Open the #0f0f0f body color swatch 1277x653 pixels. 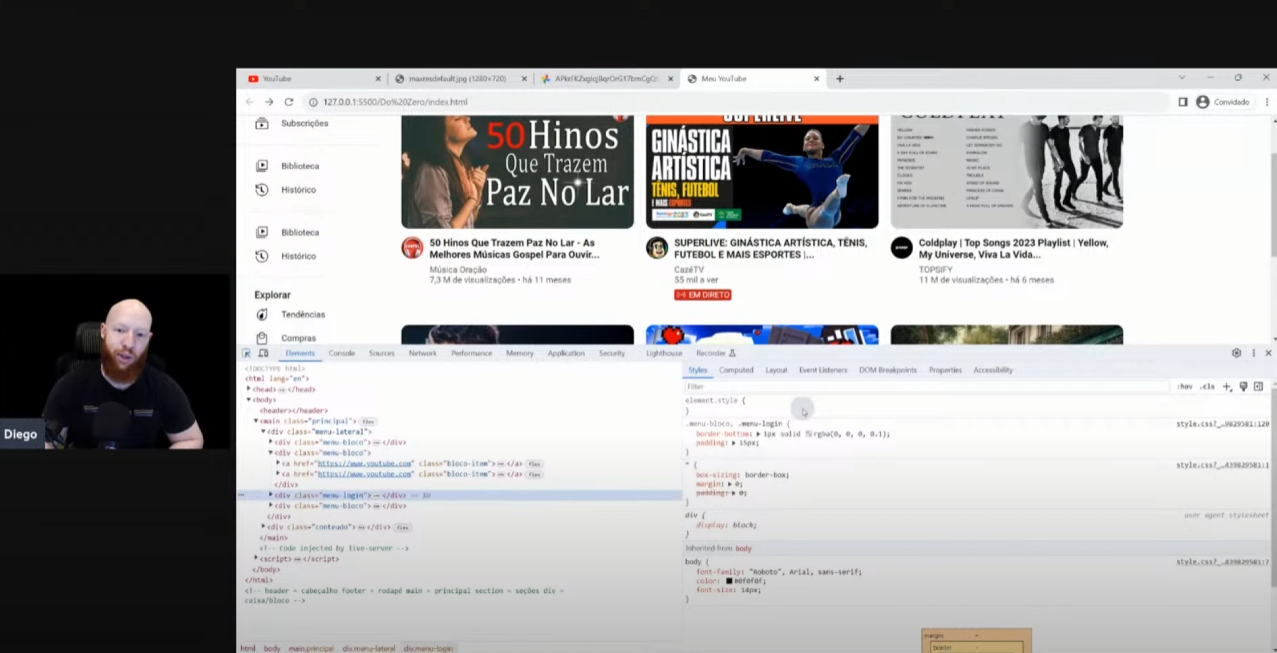pyautogui.click(x=729, y=581)
